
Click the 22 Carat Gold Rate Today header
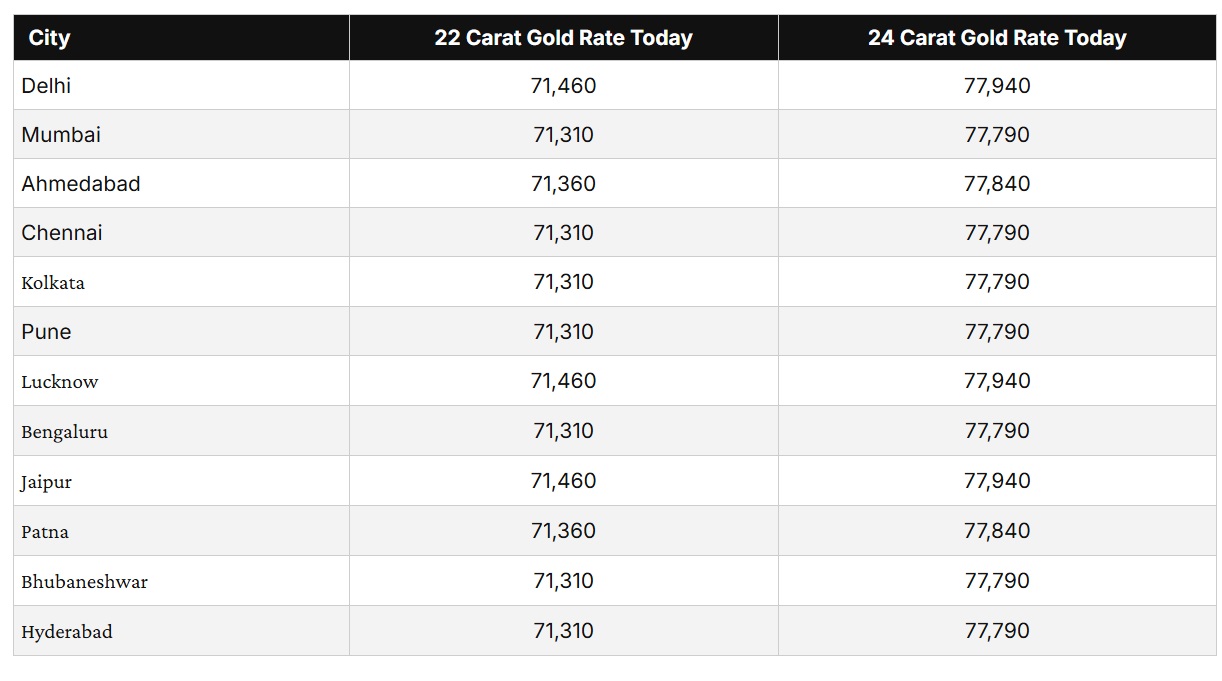coord(563,38)
